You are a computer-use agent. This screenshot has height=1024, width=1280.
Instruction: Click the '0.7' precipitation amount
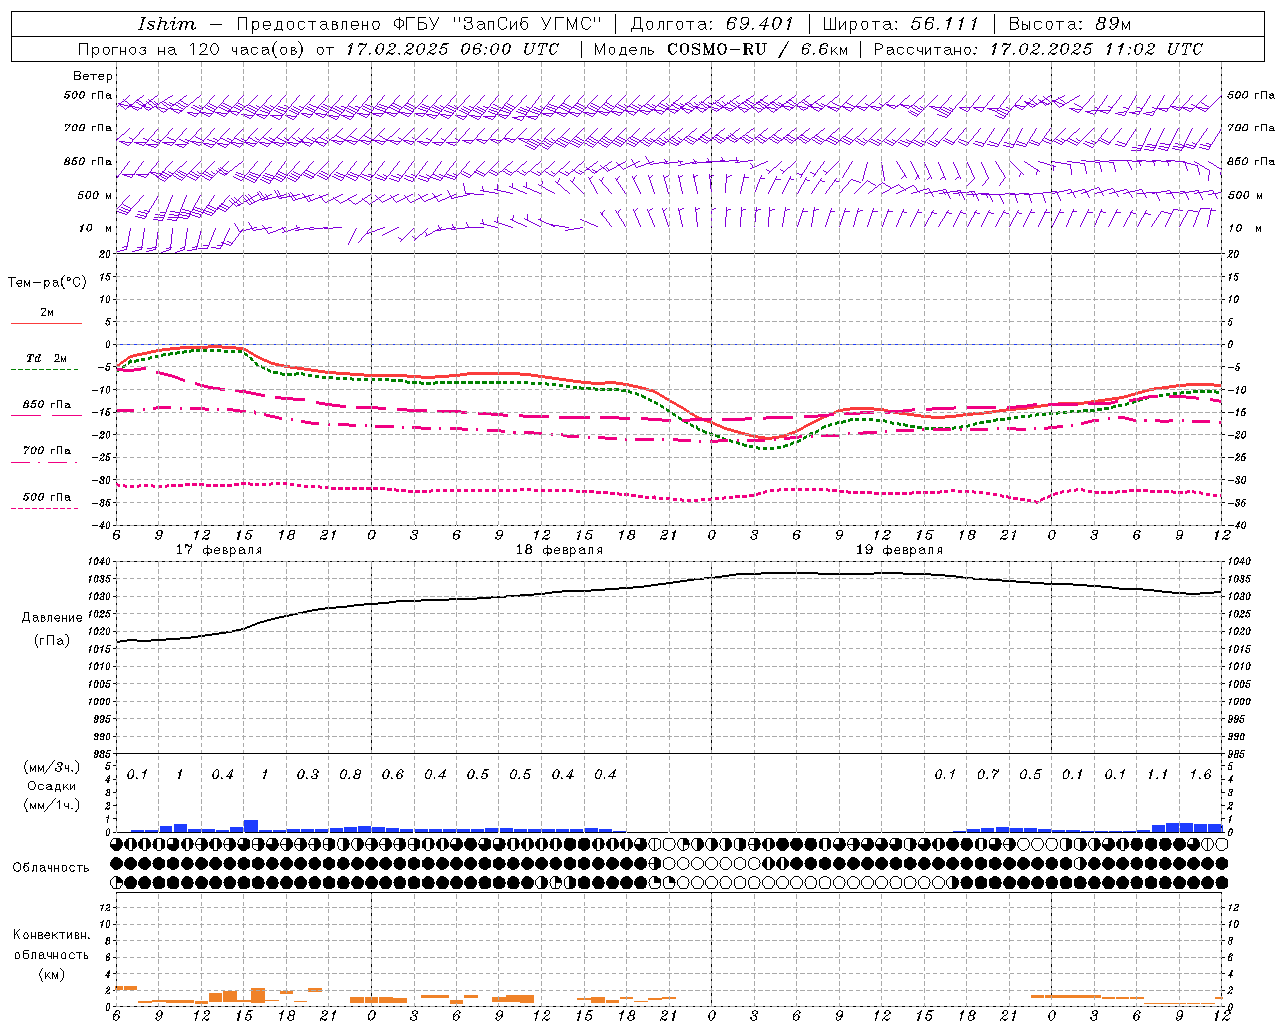pyautogui.click(x=988, y=774)
